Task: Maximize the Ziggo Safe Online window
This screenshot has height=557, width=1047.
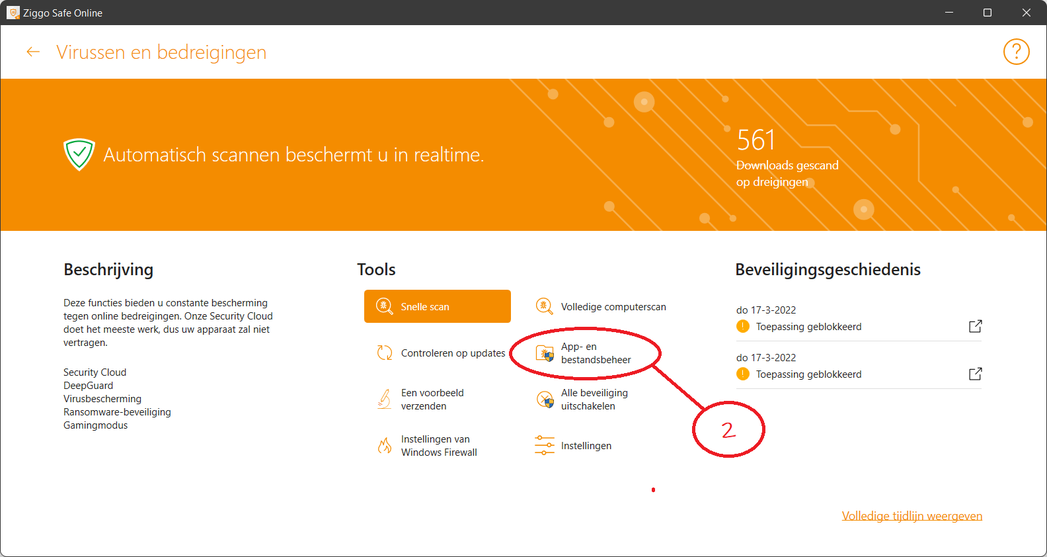Action: [988, 13]
